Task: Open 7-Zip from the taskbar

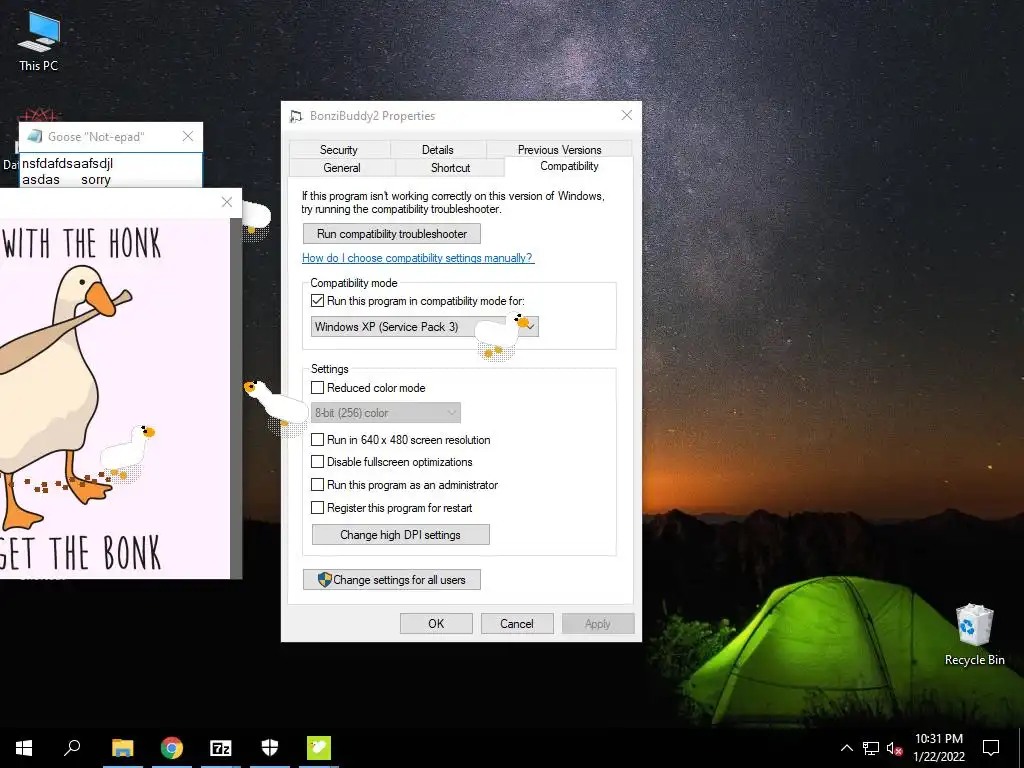Action: coord(221,748)
